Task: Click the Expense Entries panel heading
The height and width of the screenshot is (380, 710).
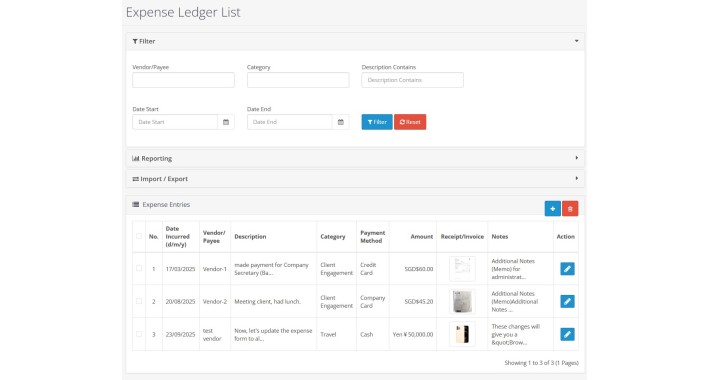Action: (x=166, y=205)
